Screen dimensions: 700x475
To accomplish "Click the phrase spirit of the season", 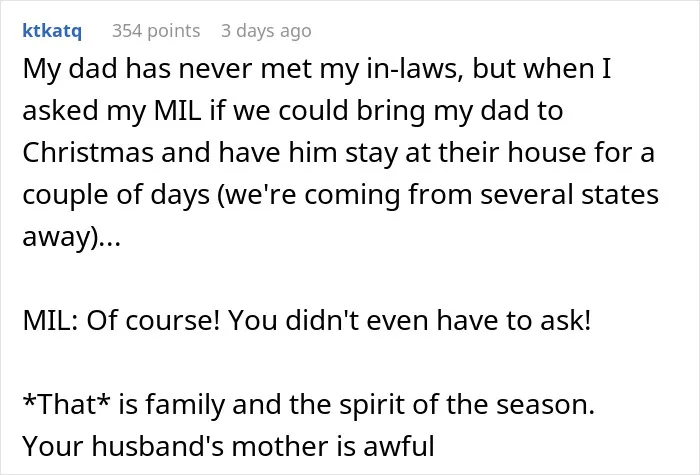I will point(467,404).
